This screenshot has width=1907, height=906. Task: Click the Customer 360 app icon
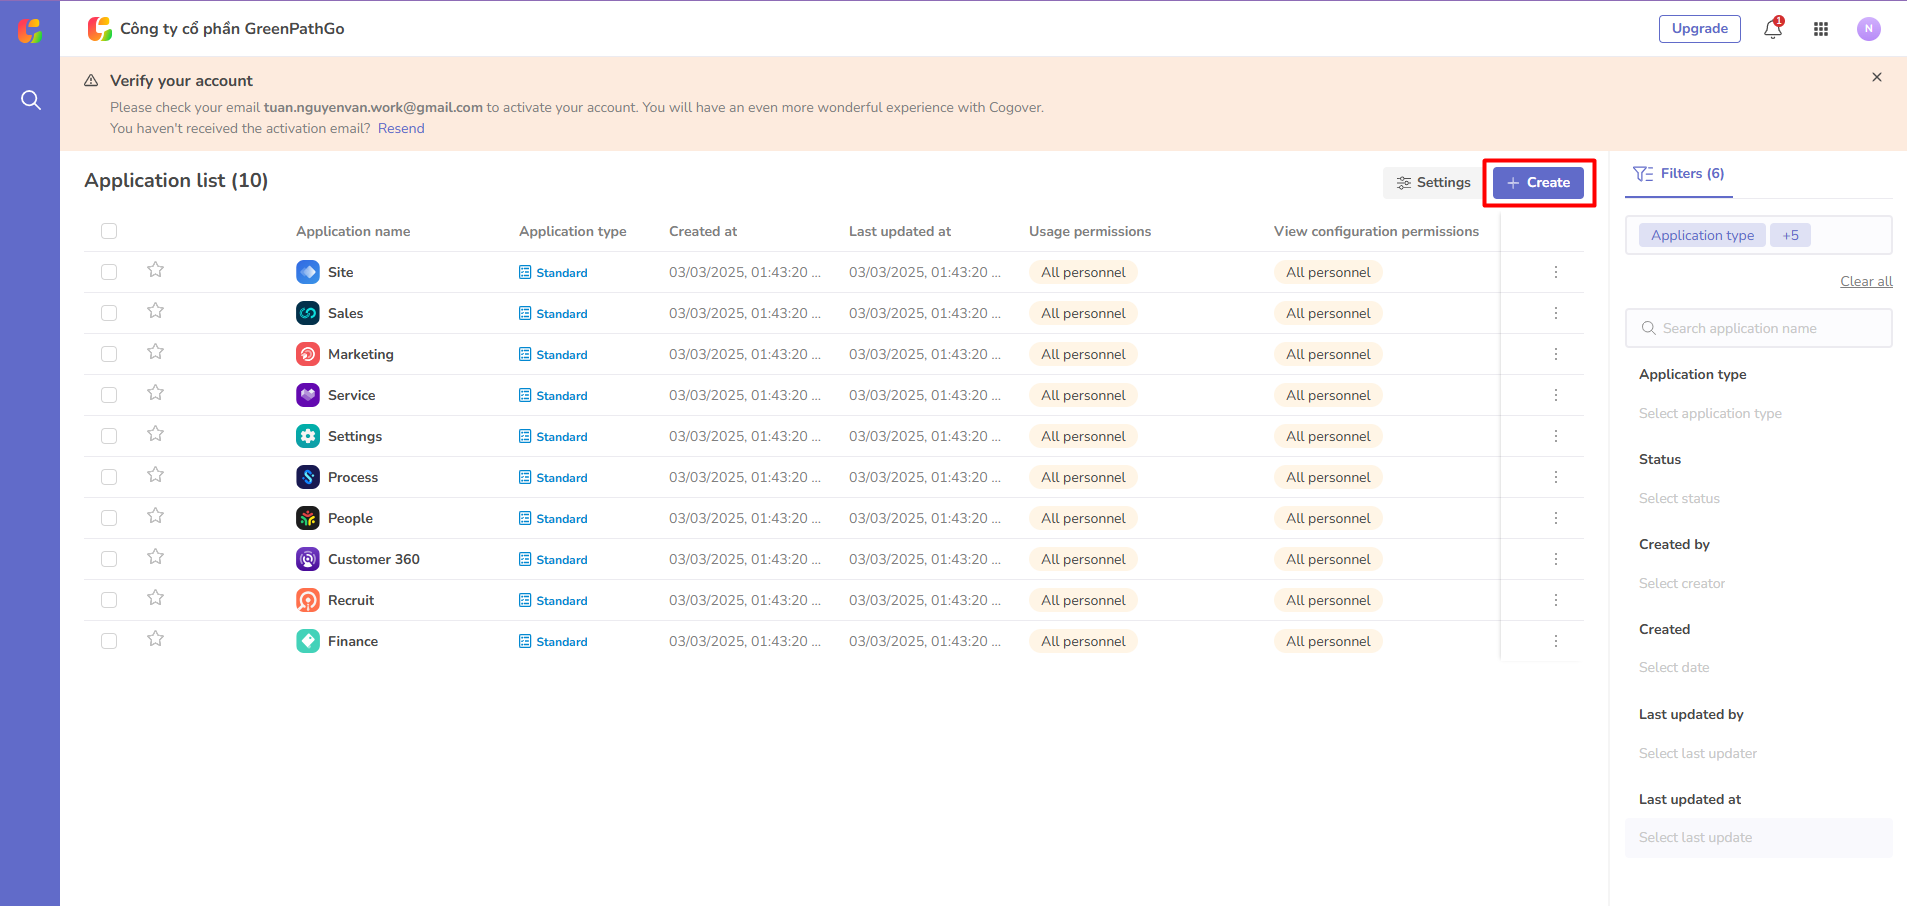[x=308, y=559]
